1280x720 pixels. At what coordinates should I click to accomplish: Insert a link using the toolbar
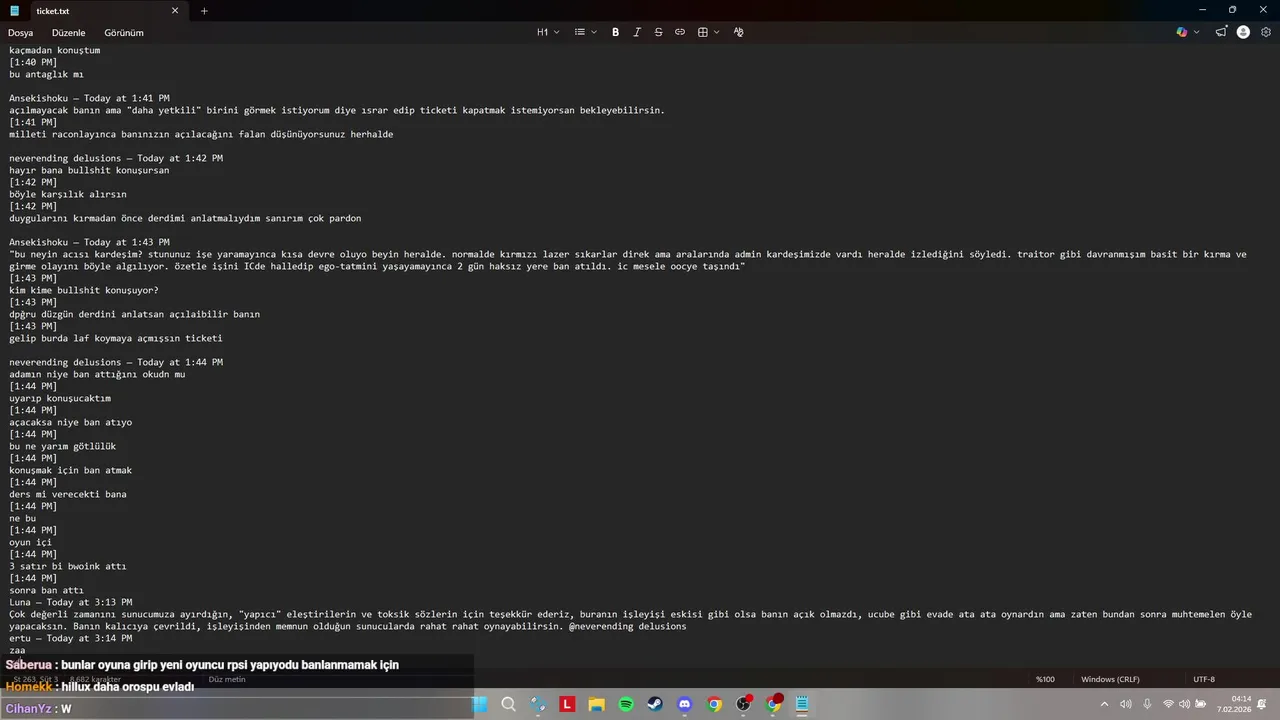[680, 32]
